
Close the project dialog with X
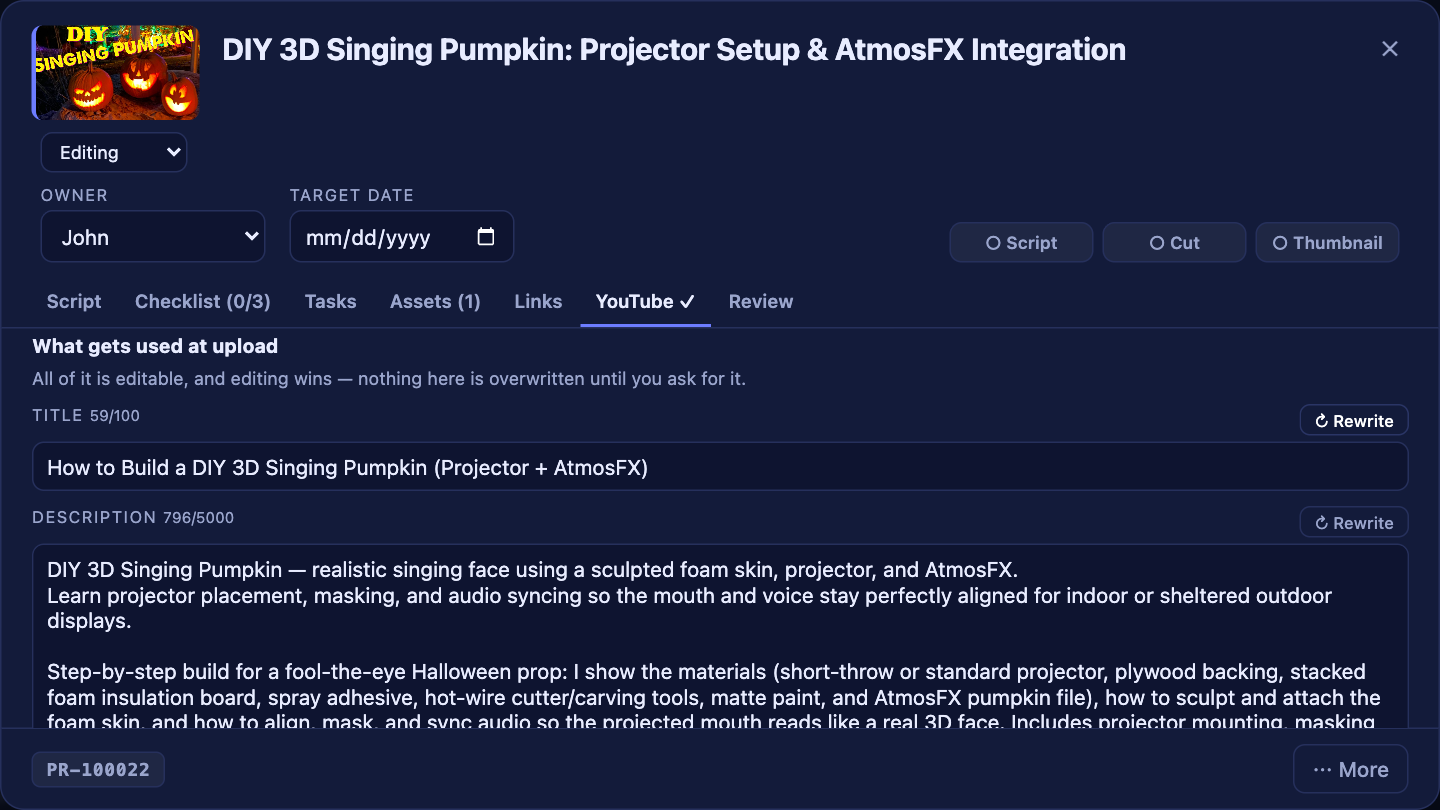click(x=1389, y=49)
